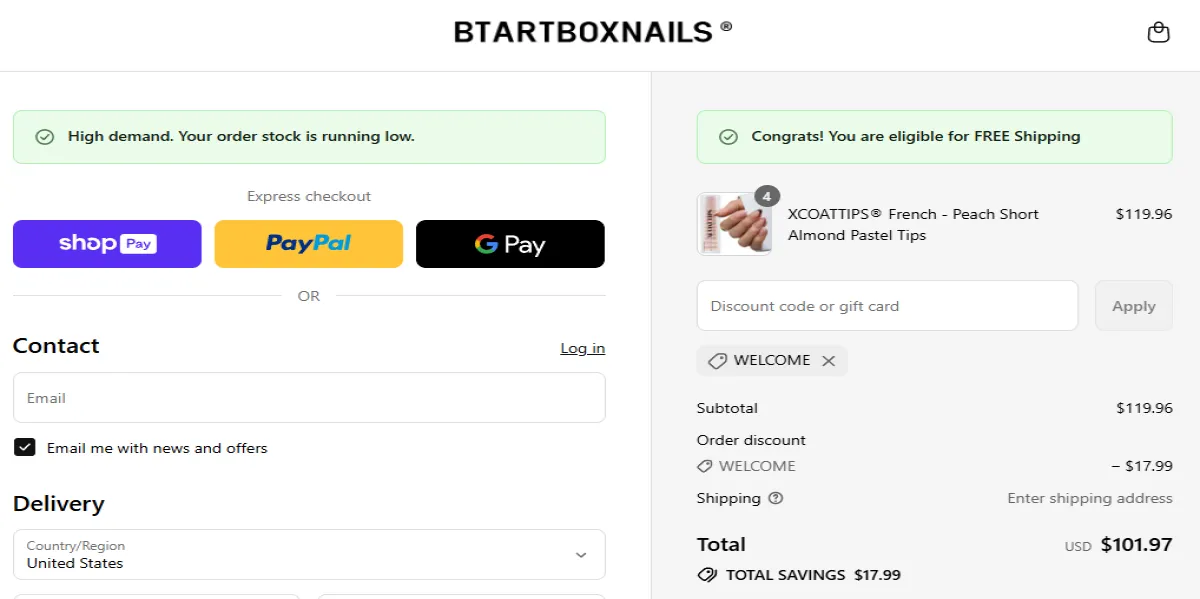
Task: Uncheck Email me with news and offers
Action: pyautogui.click(x=24, y=447)
